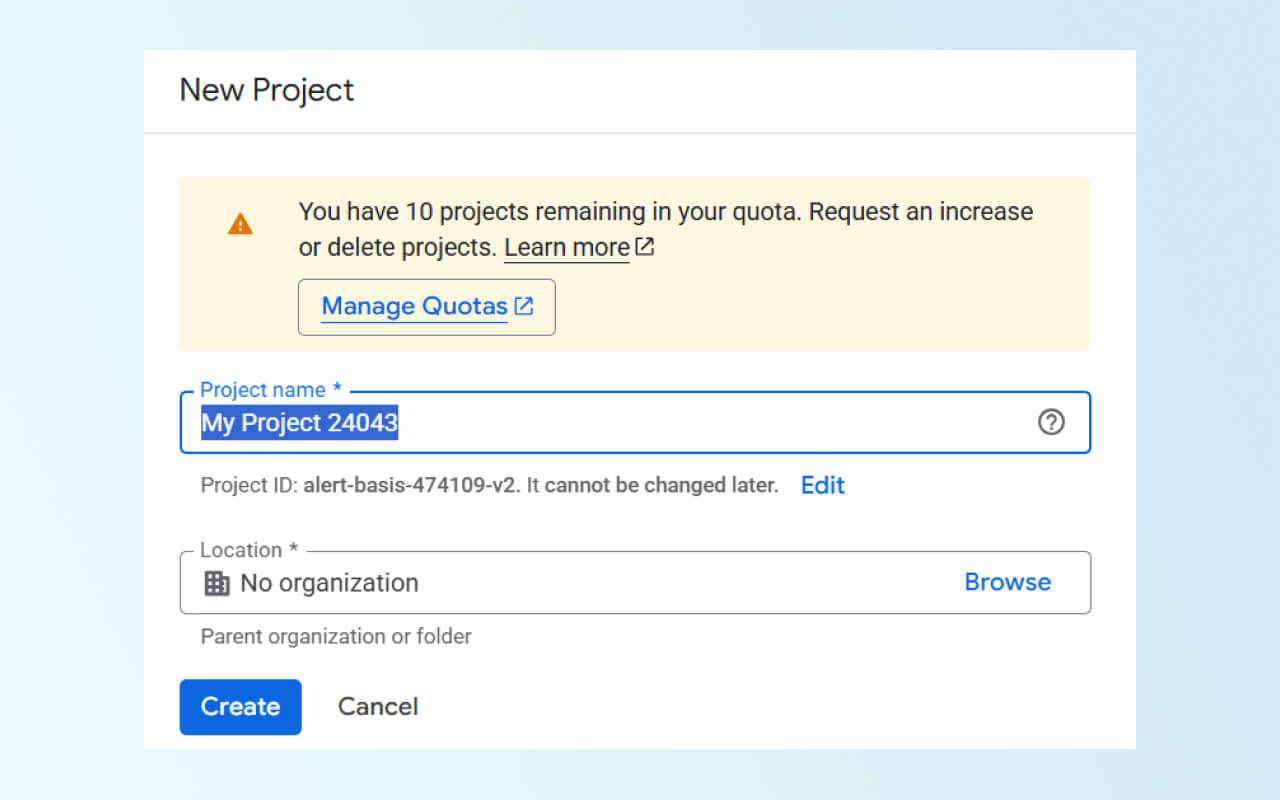Open the help tooltip for Project name
Viewport: 1280px width, 800px height.
pyautogui.click(x=1051, y=422)
